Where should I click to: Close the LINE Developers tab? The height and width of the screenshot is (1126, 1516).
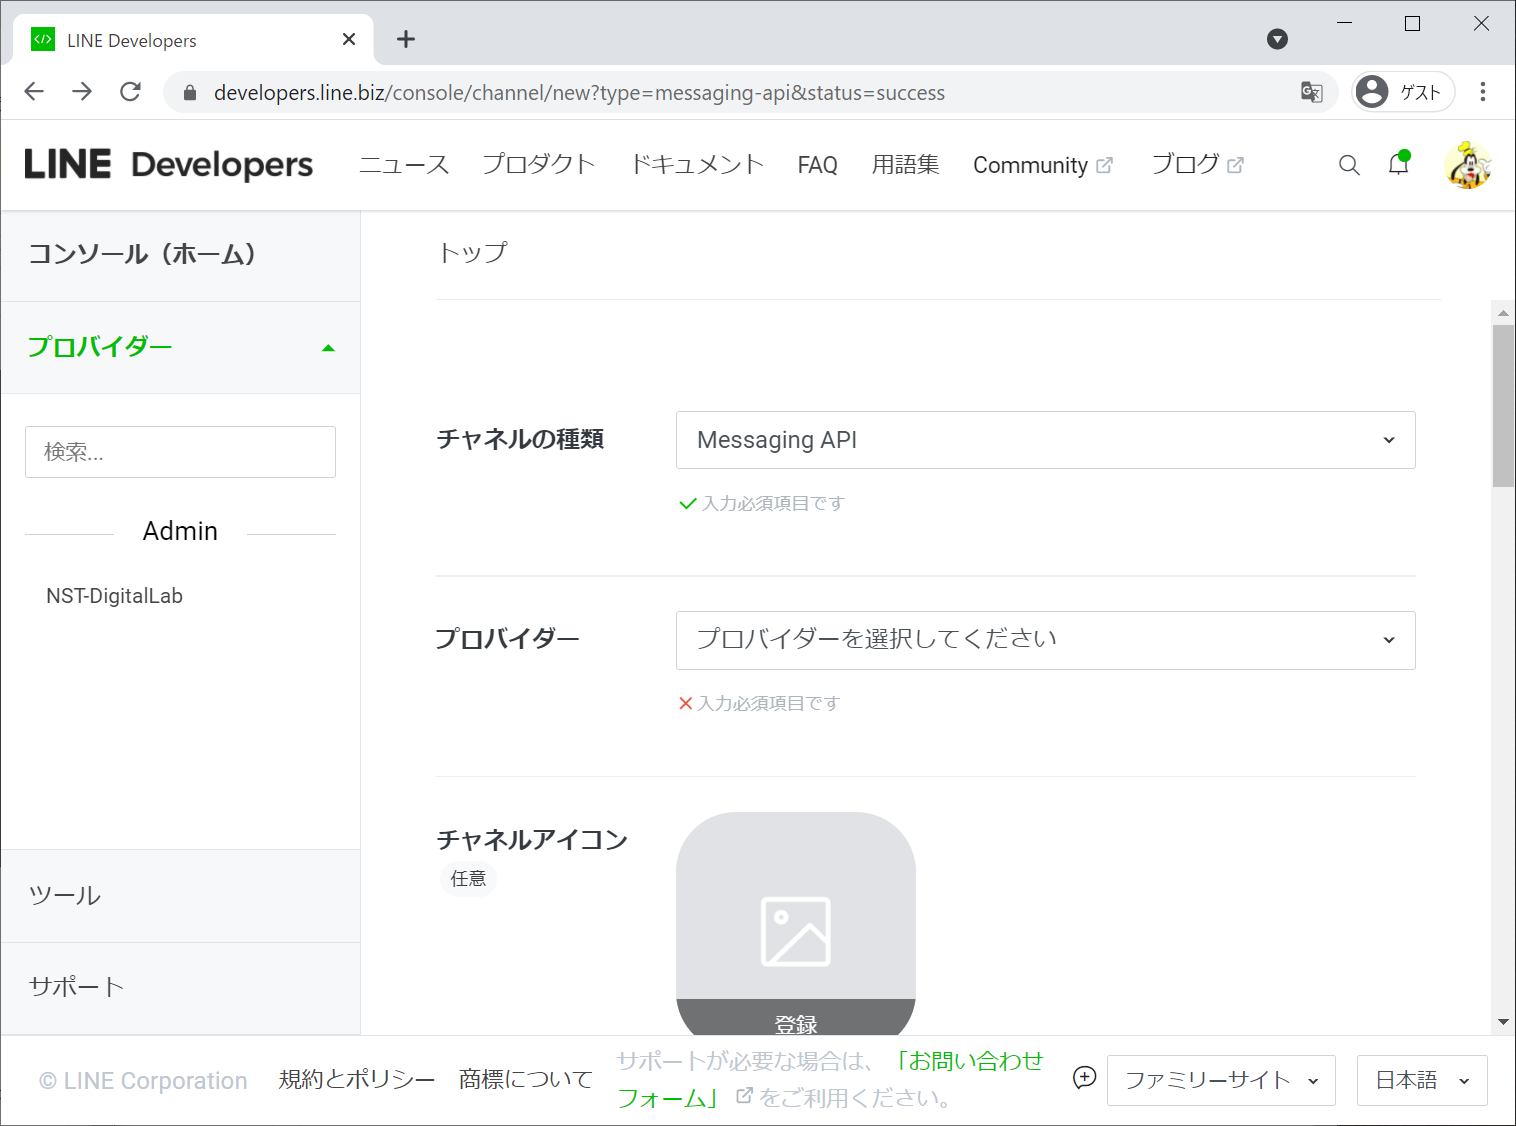[x=349, y=39]
